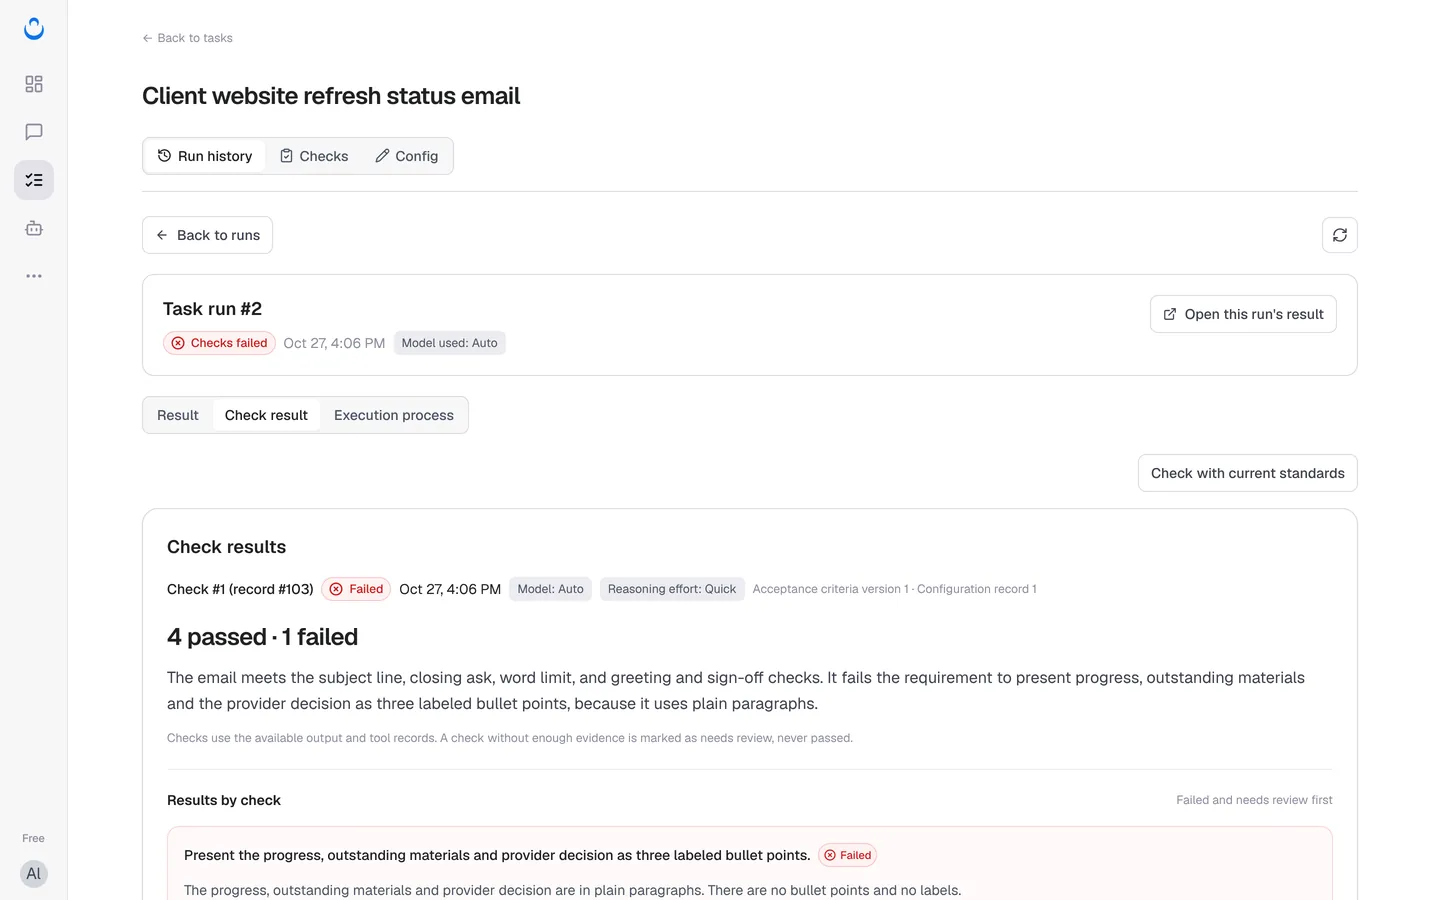This screenshot has height=900, width=1440.
Task: Click the Failed and needs review first label
Action: (1254, 800)
